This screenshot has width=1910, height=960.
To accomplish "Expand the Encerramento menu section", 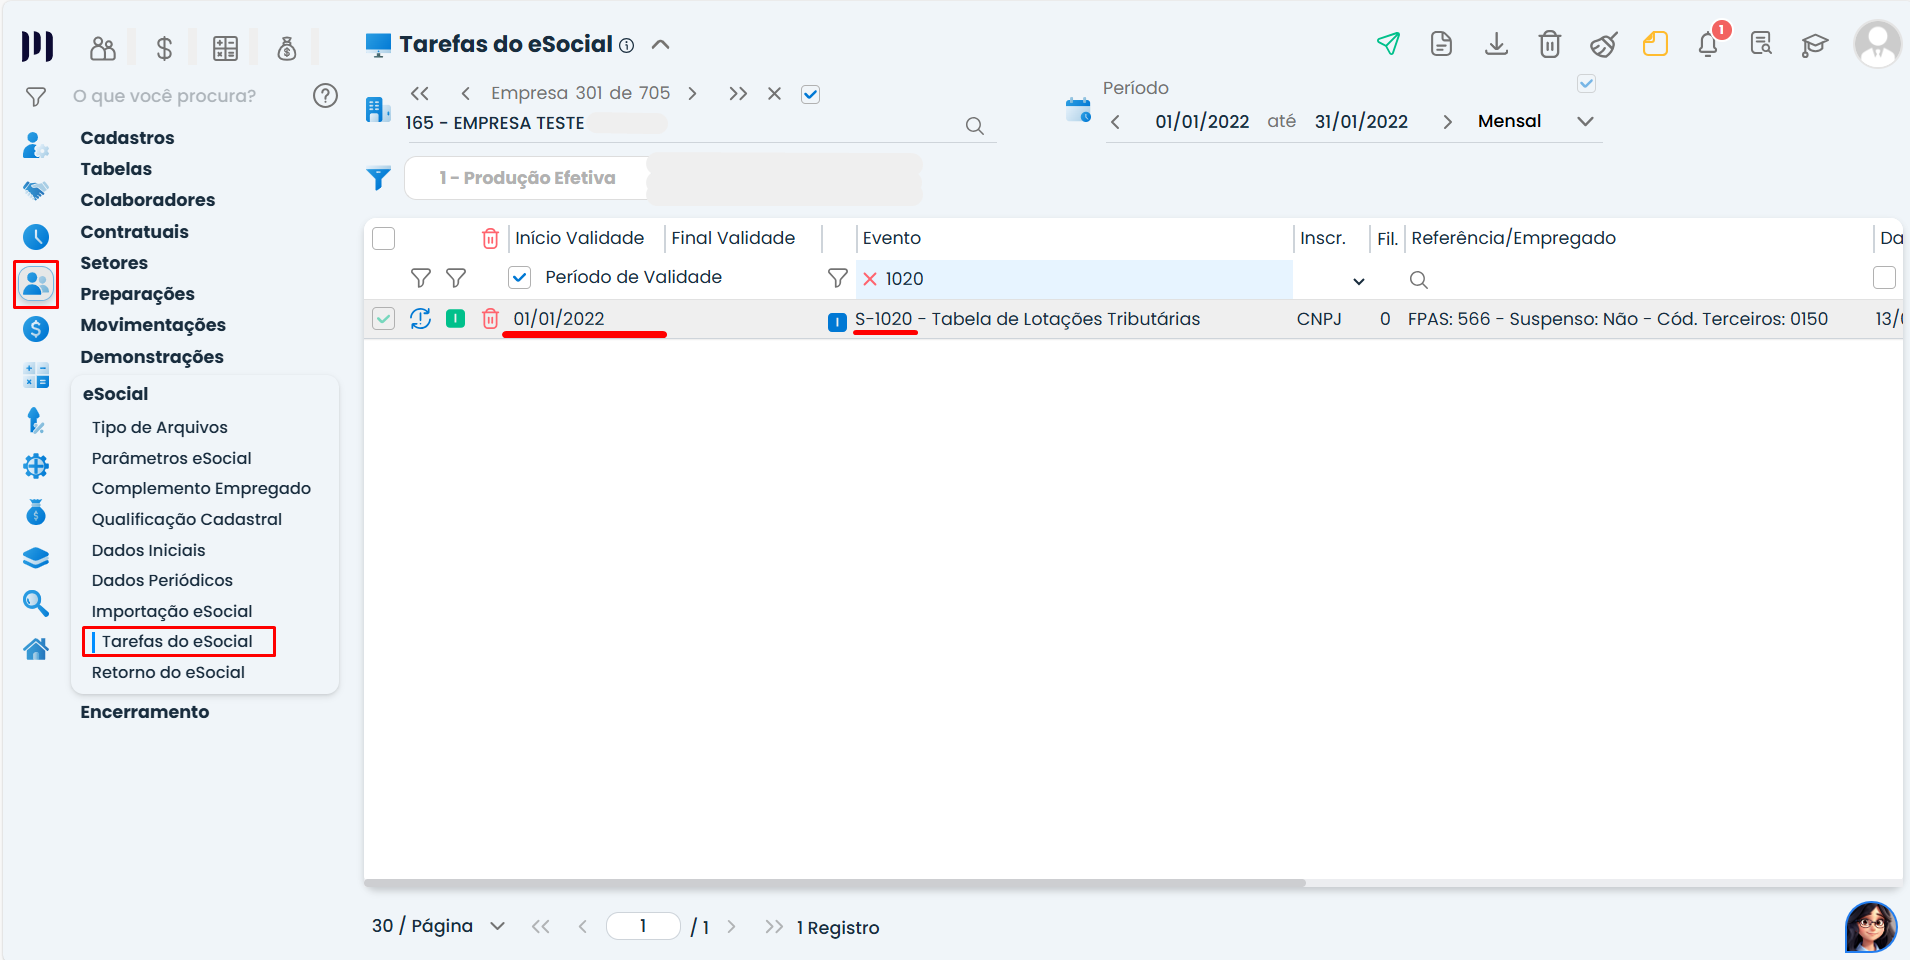I will pos(145,712).
